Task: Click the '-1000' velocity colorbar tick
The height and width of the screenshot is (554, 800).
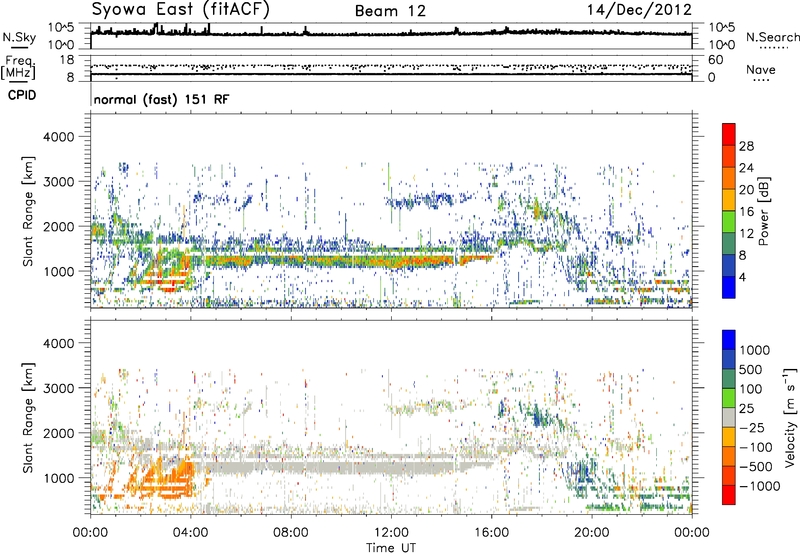Action: [760, 486]
